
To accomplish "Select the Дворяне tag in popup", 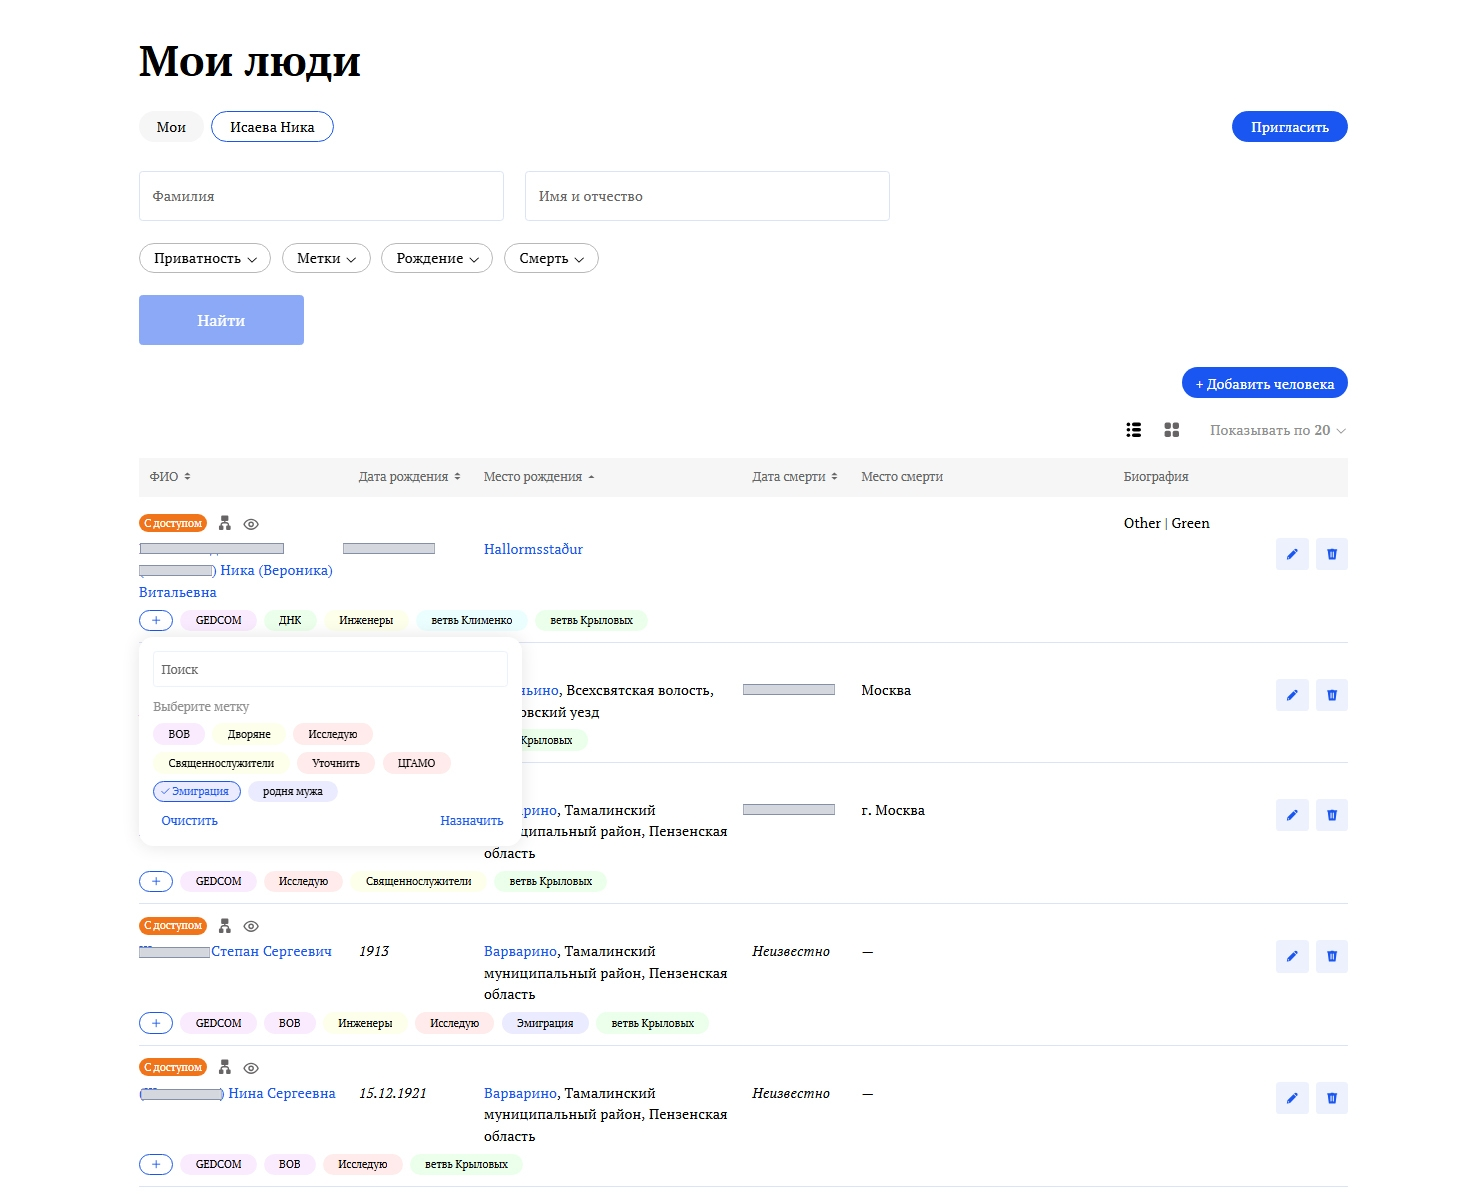I will tap(249, 734).
